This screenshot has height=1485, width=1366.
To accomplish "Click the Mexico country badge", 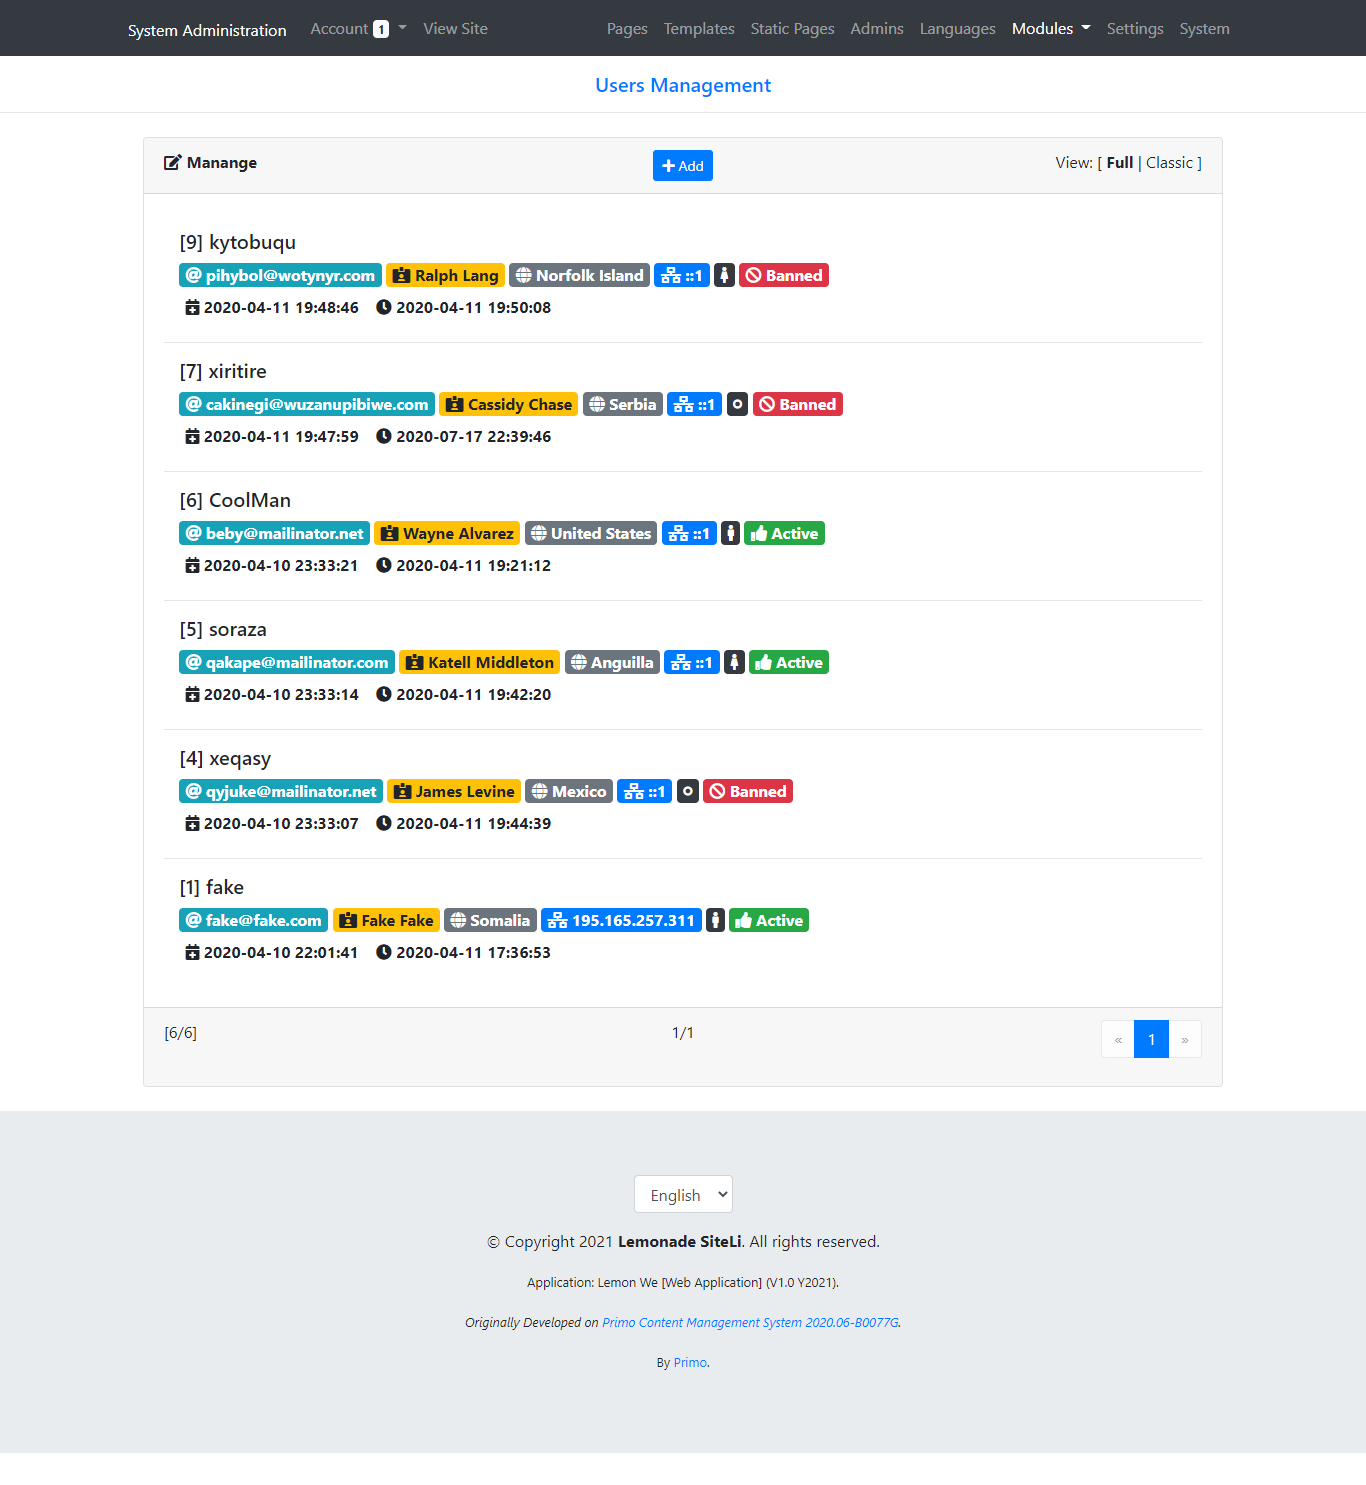I will coord(569,791).
